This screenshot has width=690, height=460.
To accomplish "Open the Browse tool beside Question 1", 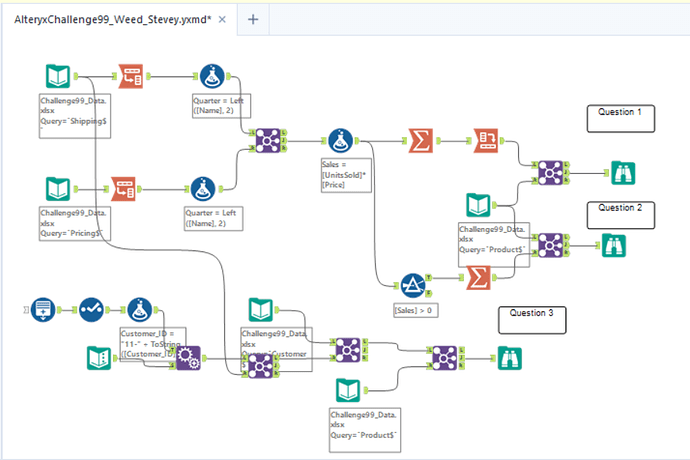I will point(623,173).
